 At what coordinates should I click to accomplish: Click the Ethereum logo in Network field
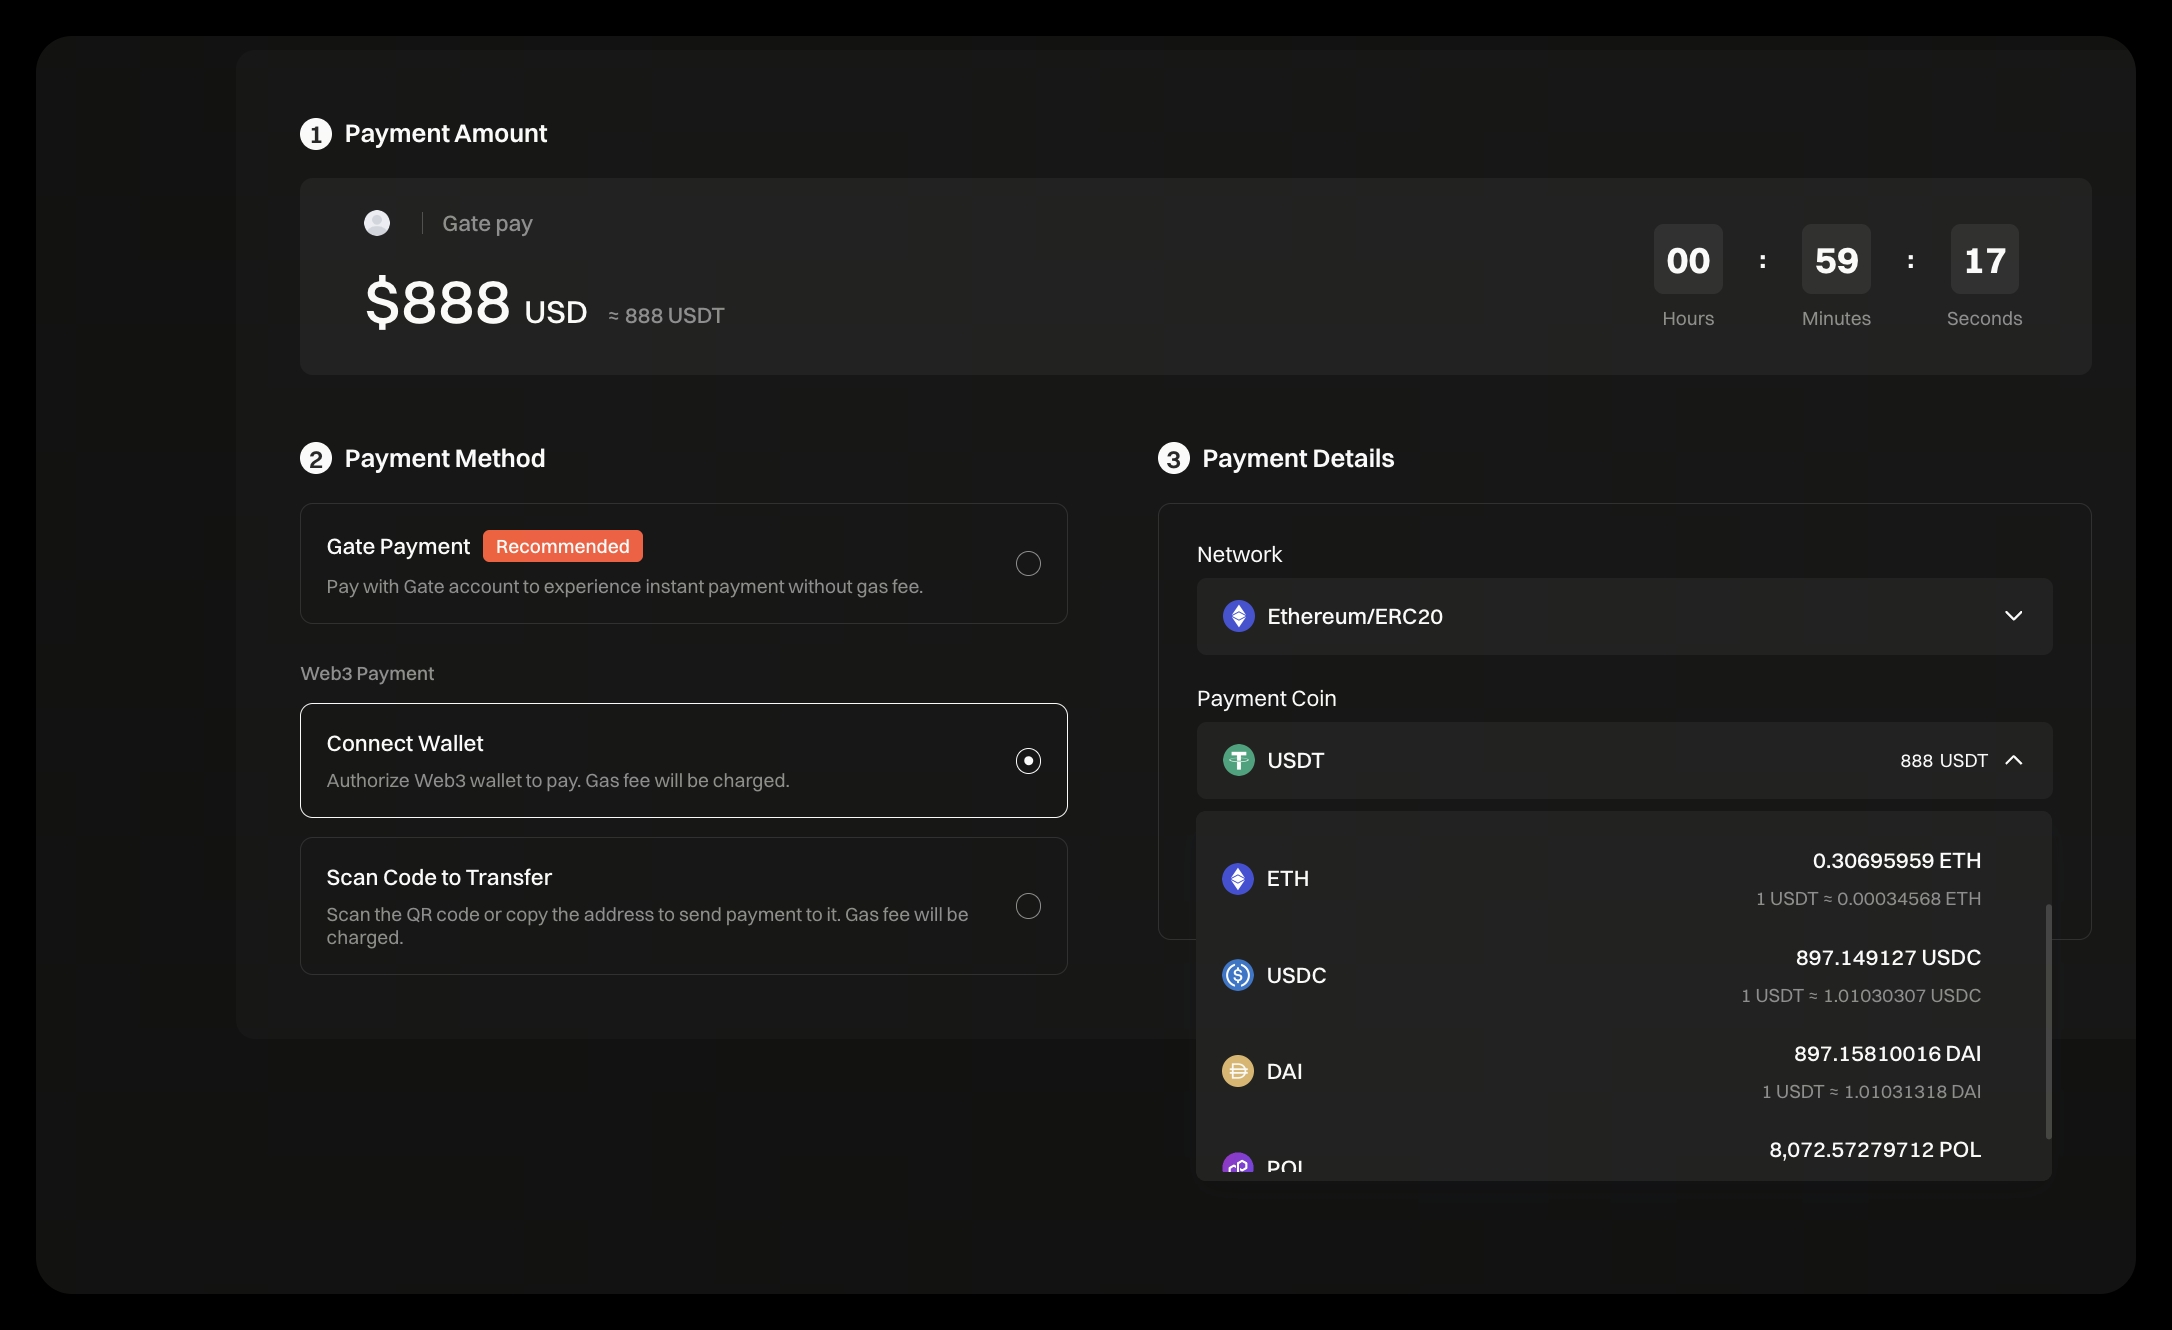[1238, 616]
